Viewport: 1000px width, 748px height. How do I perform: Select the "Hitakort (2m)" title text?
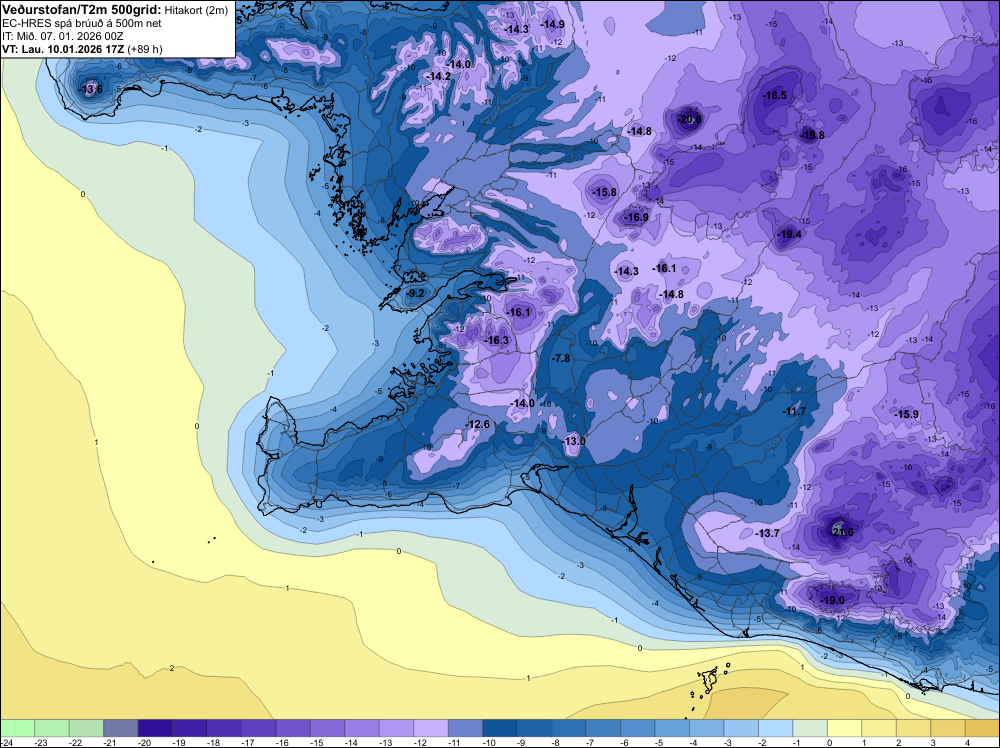(x=196, y=10)
